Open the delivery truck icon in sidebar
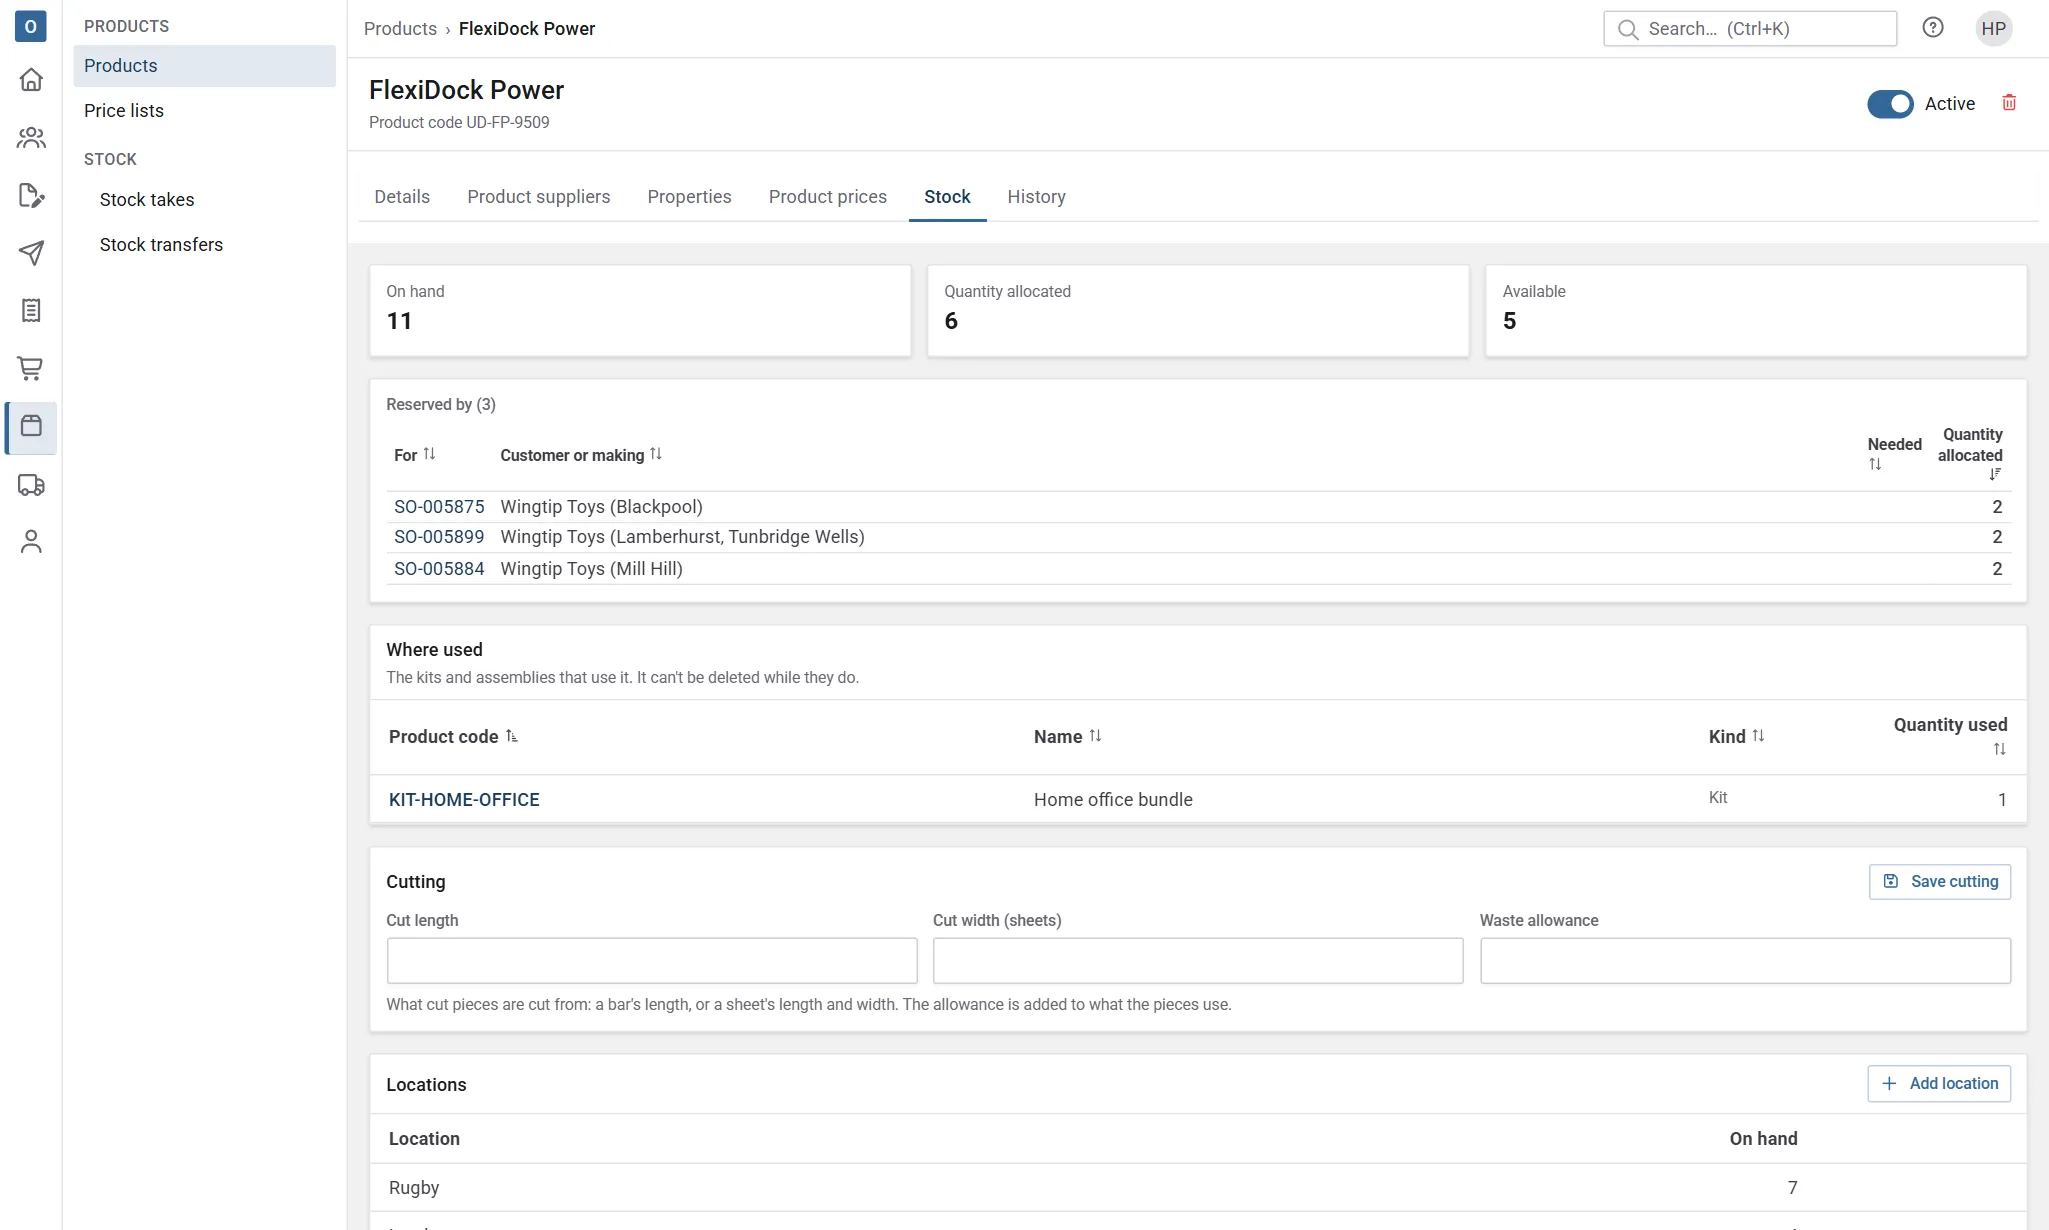2049x1230 pixels. tap(31, 485)
